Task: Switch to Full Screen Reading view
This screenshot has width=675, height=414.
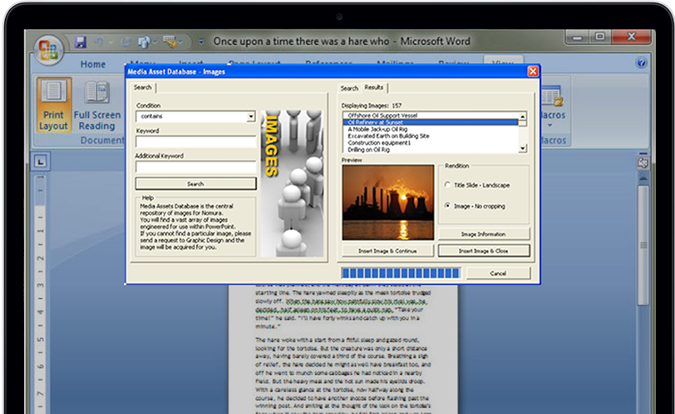Action: tap(97, 105)
